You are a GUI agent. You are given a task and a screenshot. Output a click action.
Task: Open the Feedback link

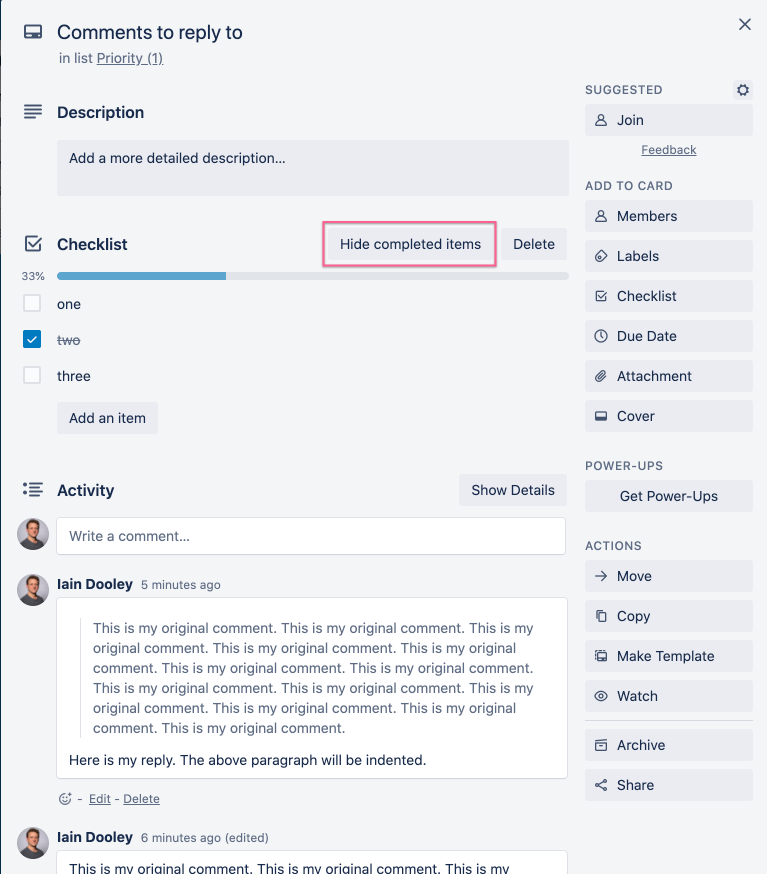(x=668, y=150)
